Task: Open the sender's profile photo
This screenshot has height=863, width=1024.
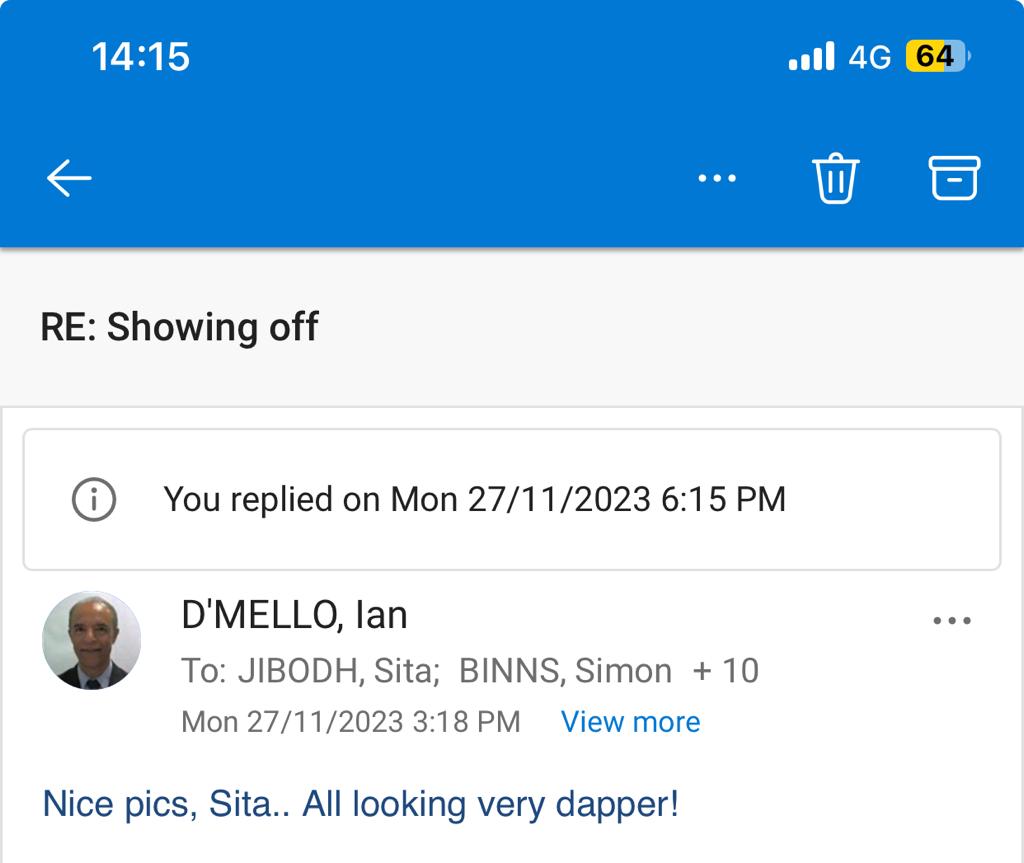Action: pyautogui.click(x=91, y=640)
